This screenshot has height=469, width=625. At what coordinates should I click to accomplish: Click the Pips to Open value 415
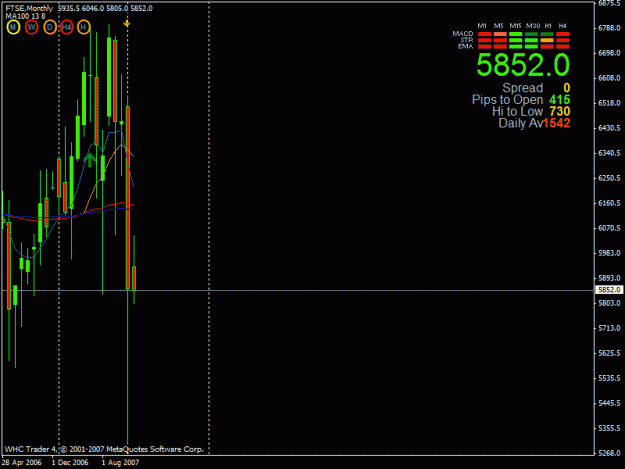pyautogui.click(x=560, y=100)
